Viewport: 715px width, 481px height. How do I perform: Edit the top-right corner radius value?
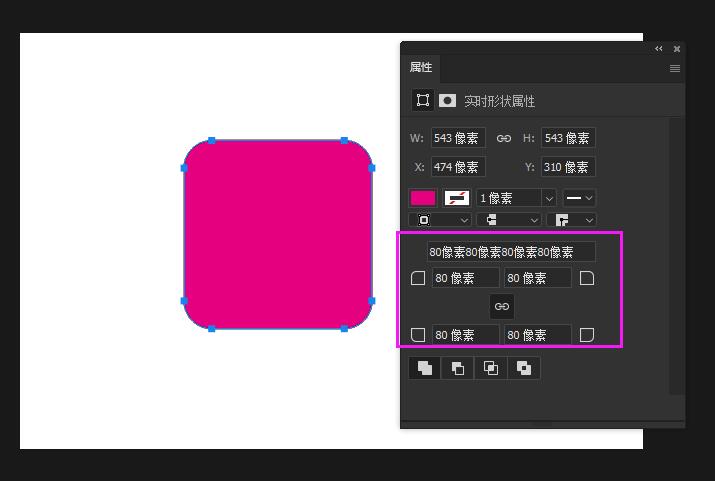tap(538, 278)
